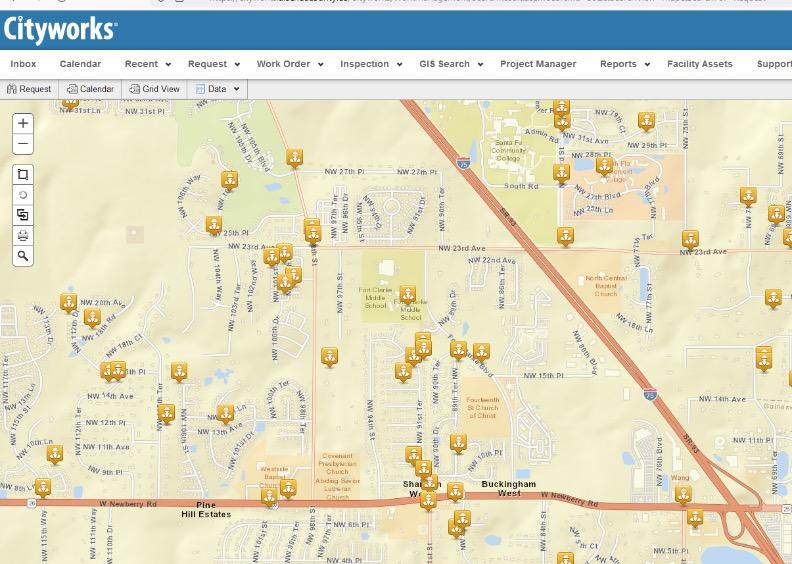Select map marker above NW 10th Pl
Image resolution: width=792 pixels, height=564 pixels.
(x=458, y=443)
